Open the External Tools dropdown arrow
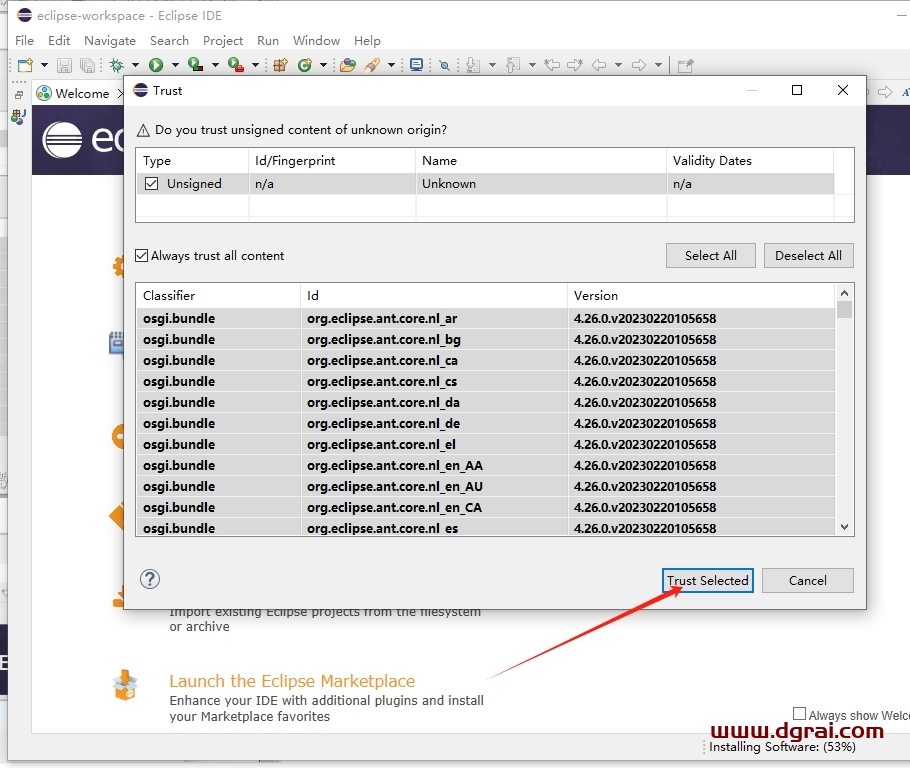 tap(255, 65)
